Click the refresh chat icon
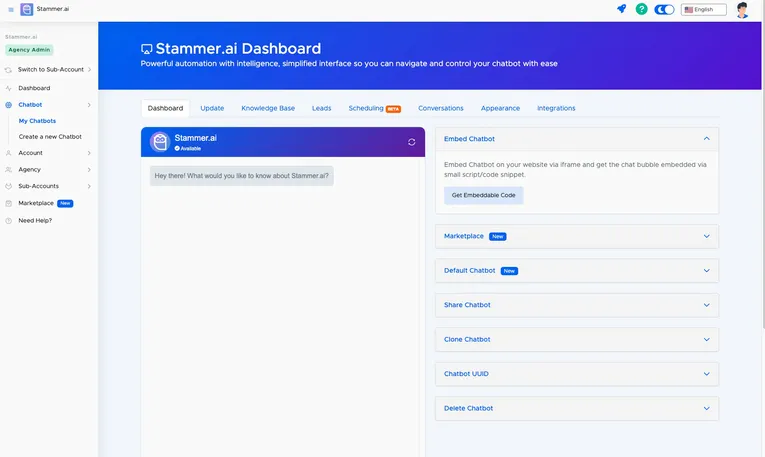 [412, 142]
